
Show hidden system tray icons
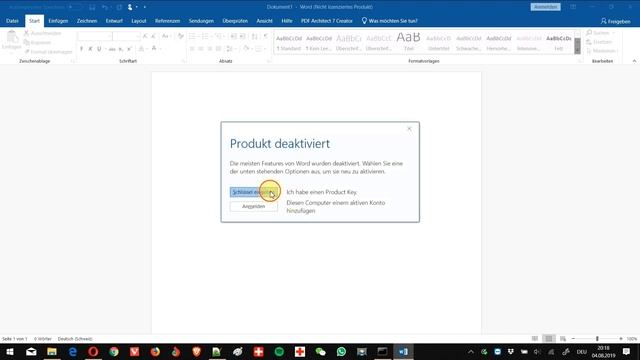pyautogui.click(x=471, y=351)
